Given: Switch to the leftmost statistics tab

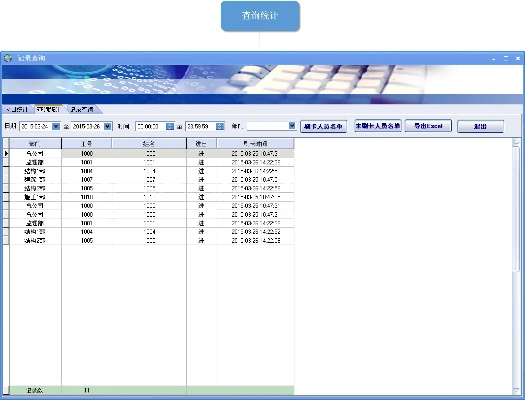Looking at the screenshot, I should click(x=17, y=109).
